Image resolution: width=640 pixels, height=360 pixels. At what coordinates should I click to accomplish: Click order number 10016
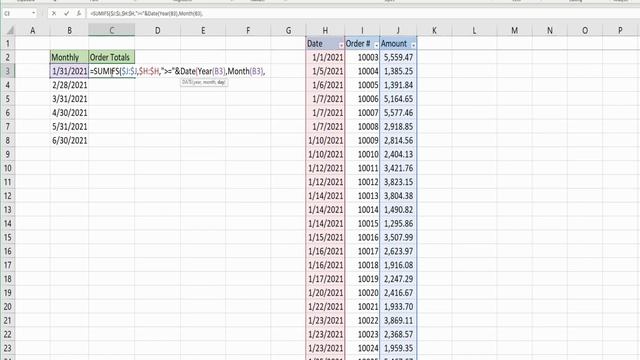[x=362, y=237]
